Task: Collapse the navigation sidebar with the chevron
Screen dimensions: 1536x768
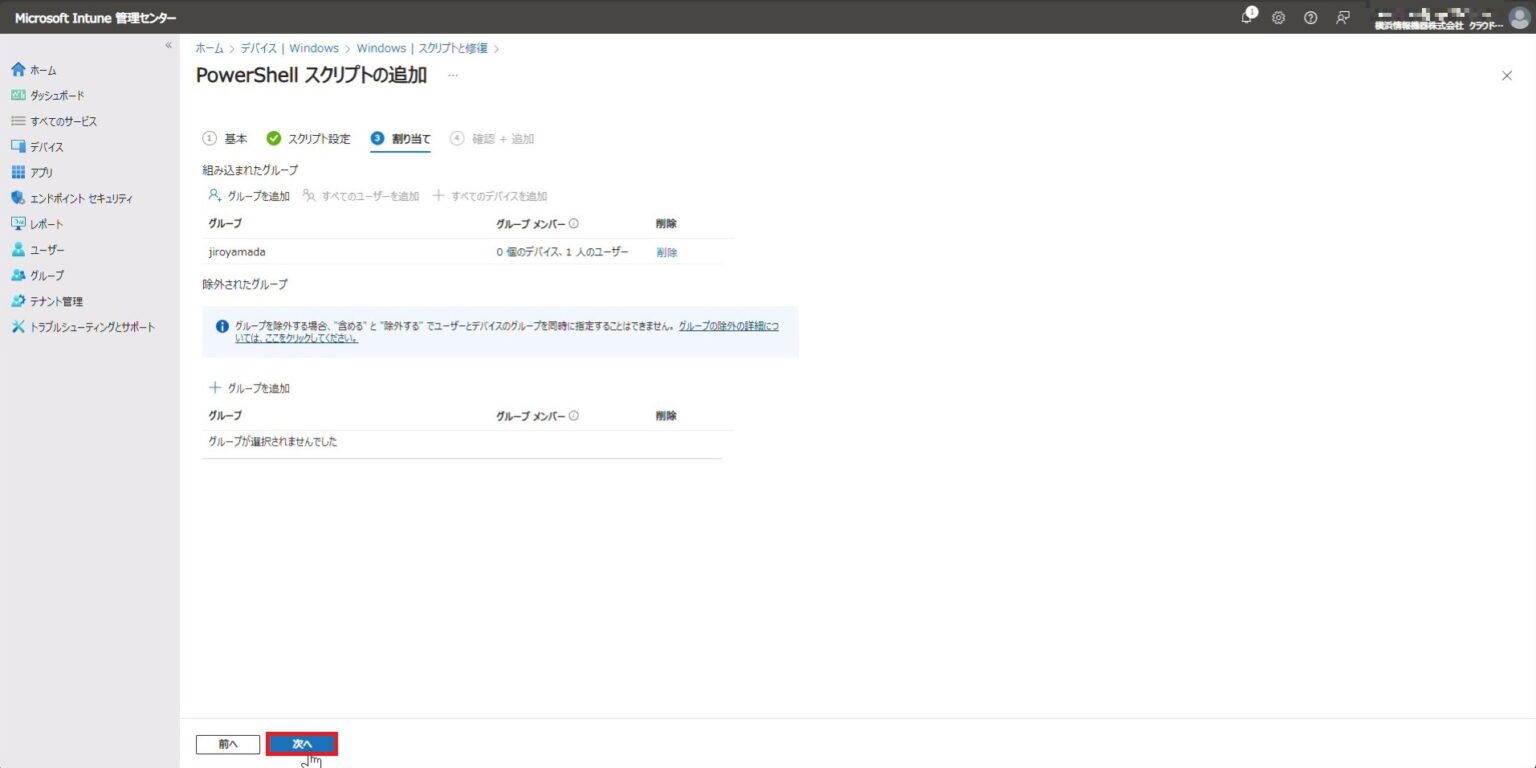Action: (168, 44)
